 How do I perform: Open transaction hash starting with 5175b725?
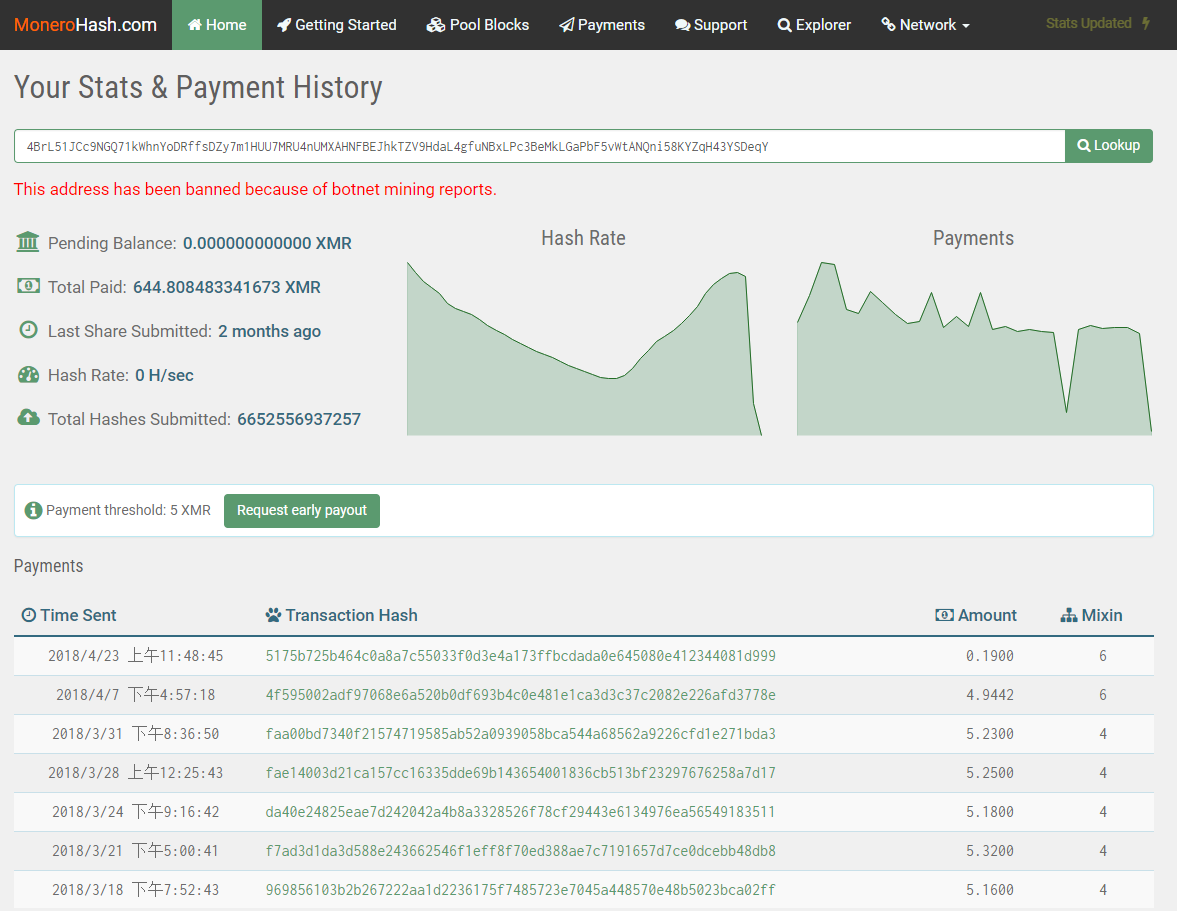point(520,656)
